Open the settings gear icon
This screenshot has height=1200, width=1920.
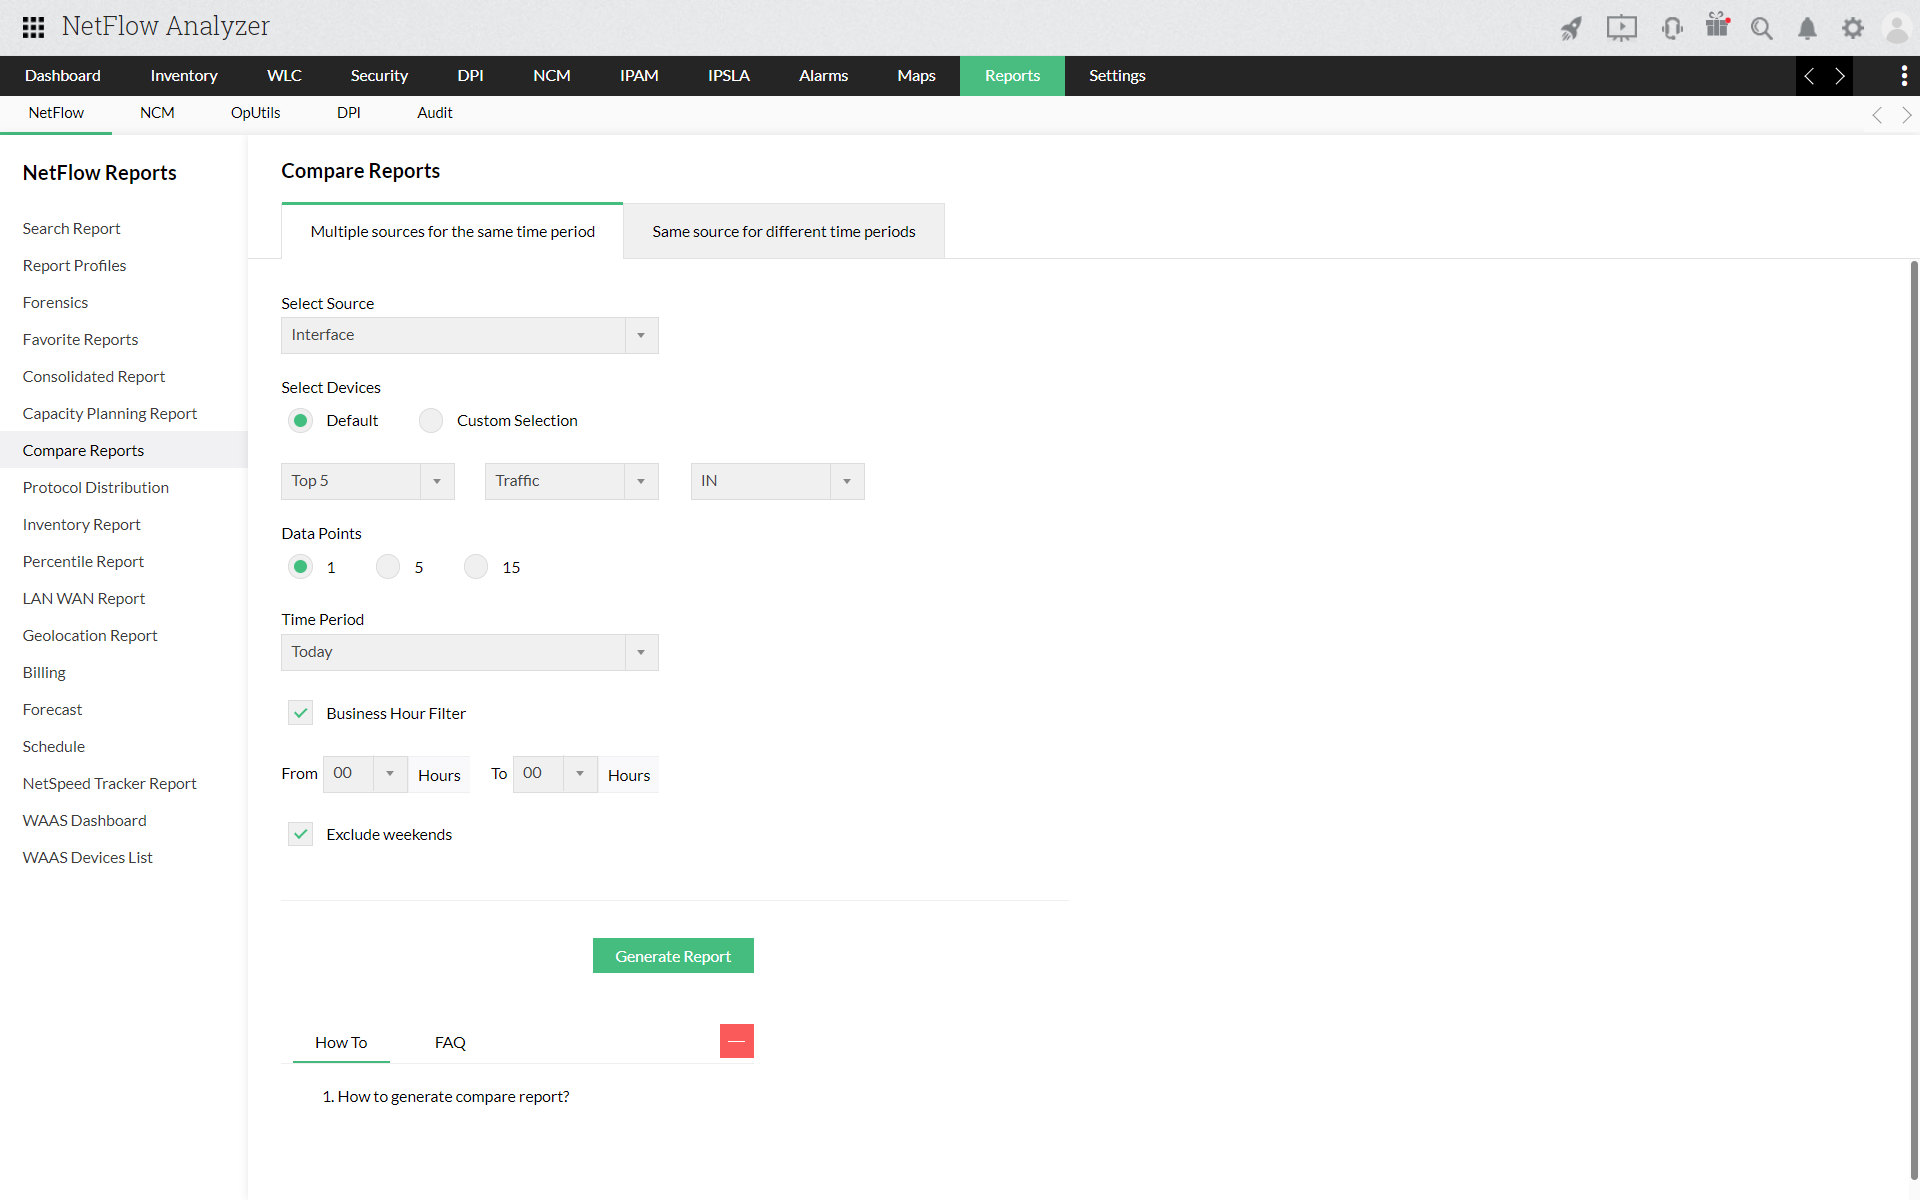click(x=1852, y=28)
